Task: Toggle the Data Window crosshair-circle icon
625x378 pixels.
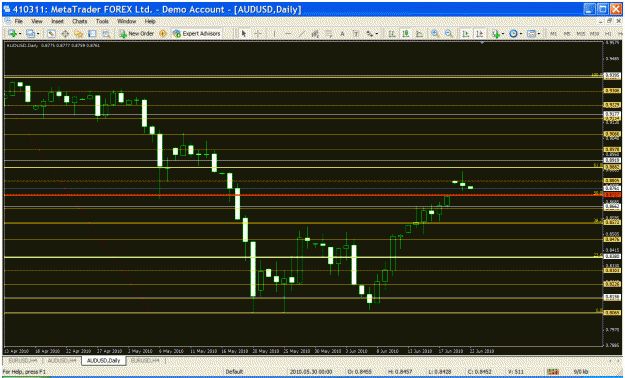Action: coord(65,34)
